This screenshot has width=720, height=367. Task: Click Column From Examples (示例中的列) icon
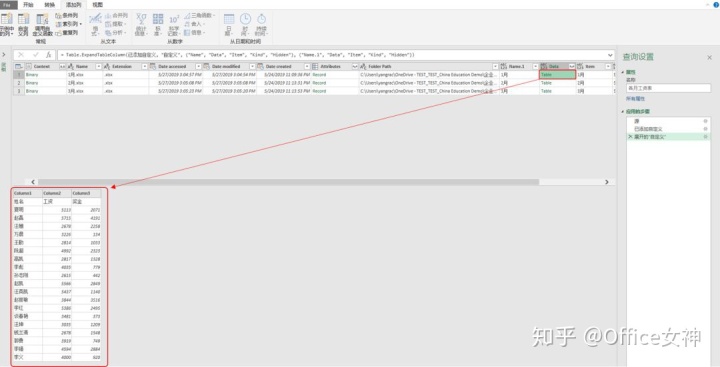click(x=6, y=19)
